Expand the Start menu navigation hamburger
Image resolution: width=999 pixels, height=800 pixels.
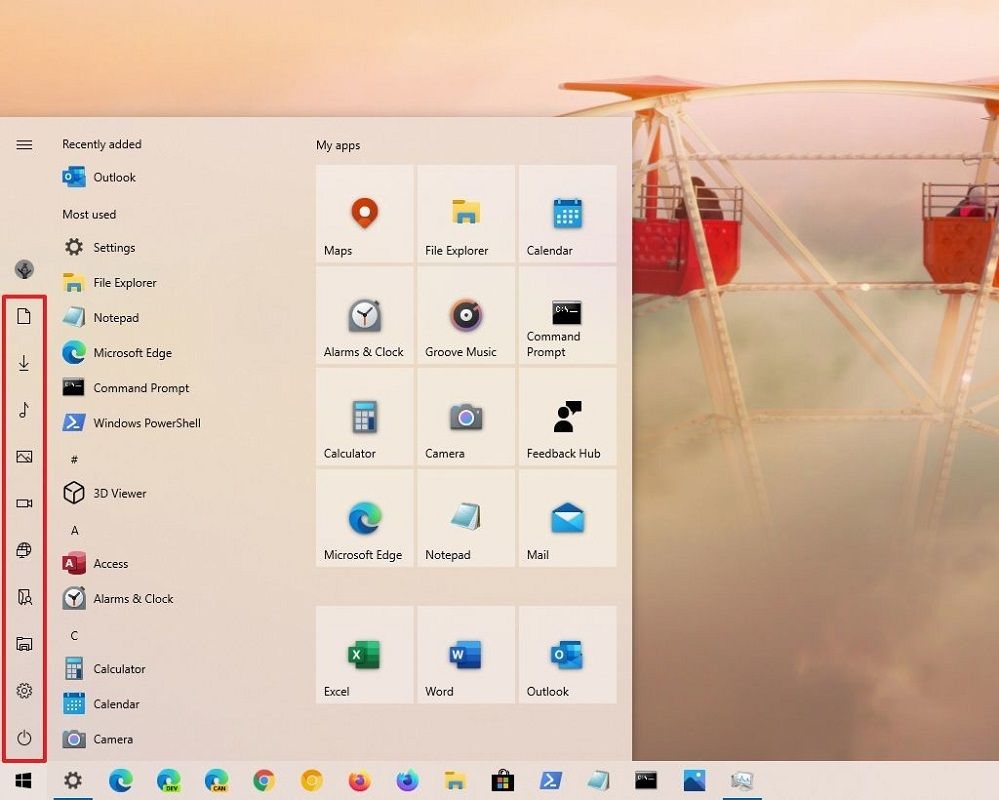(x=24, y=144)
